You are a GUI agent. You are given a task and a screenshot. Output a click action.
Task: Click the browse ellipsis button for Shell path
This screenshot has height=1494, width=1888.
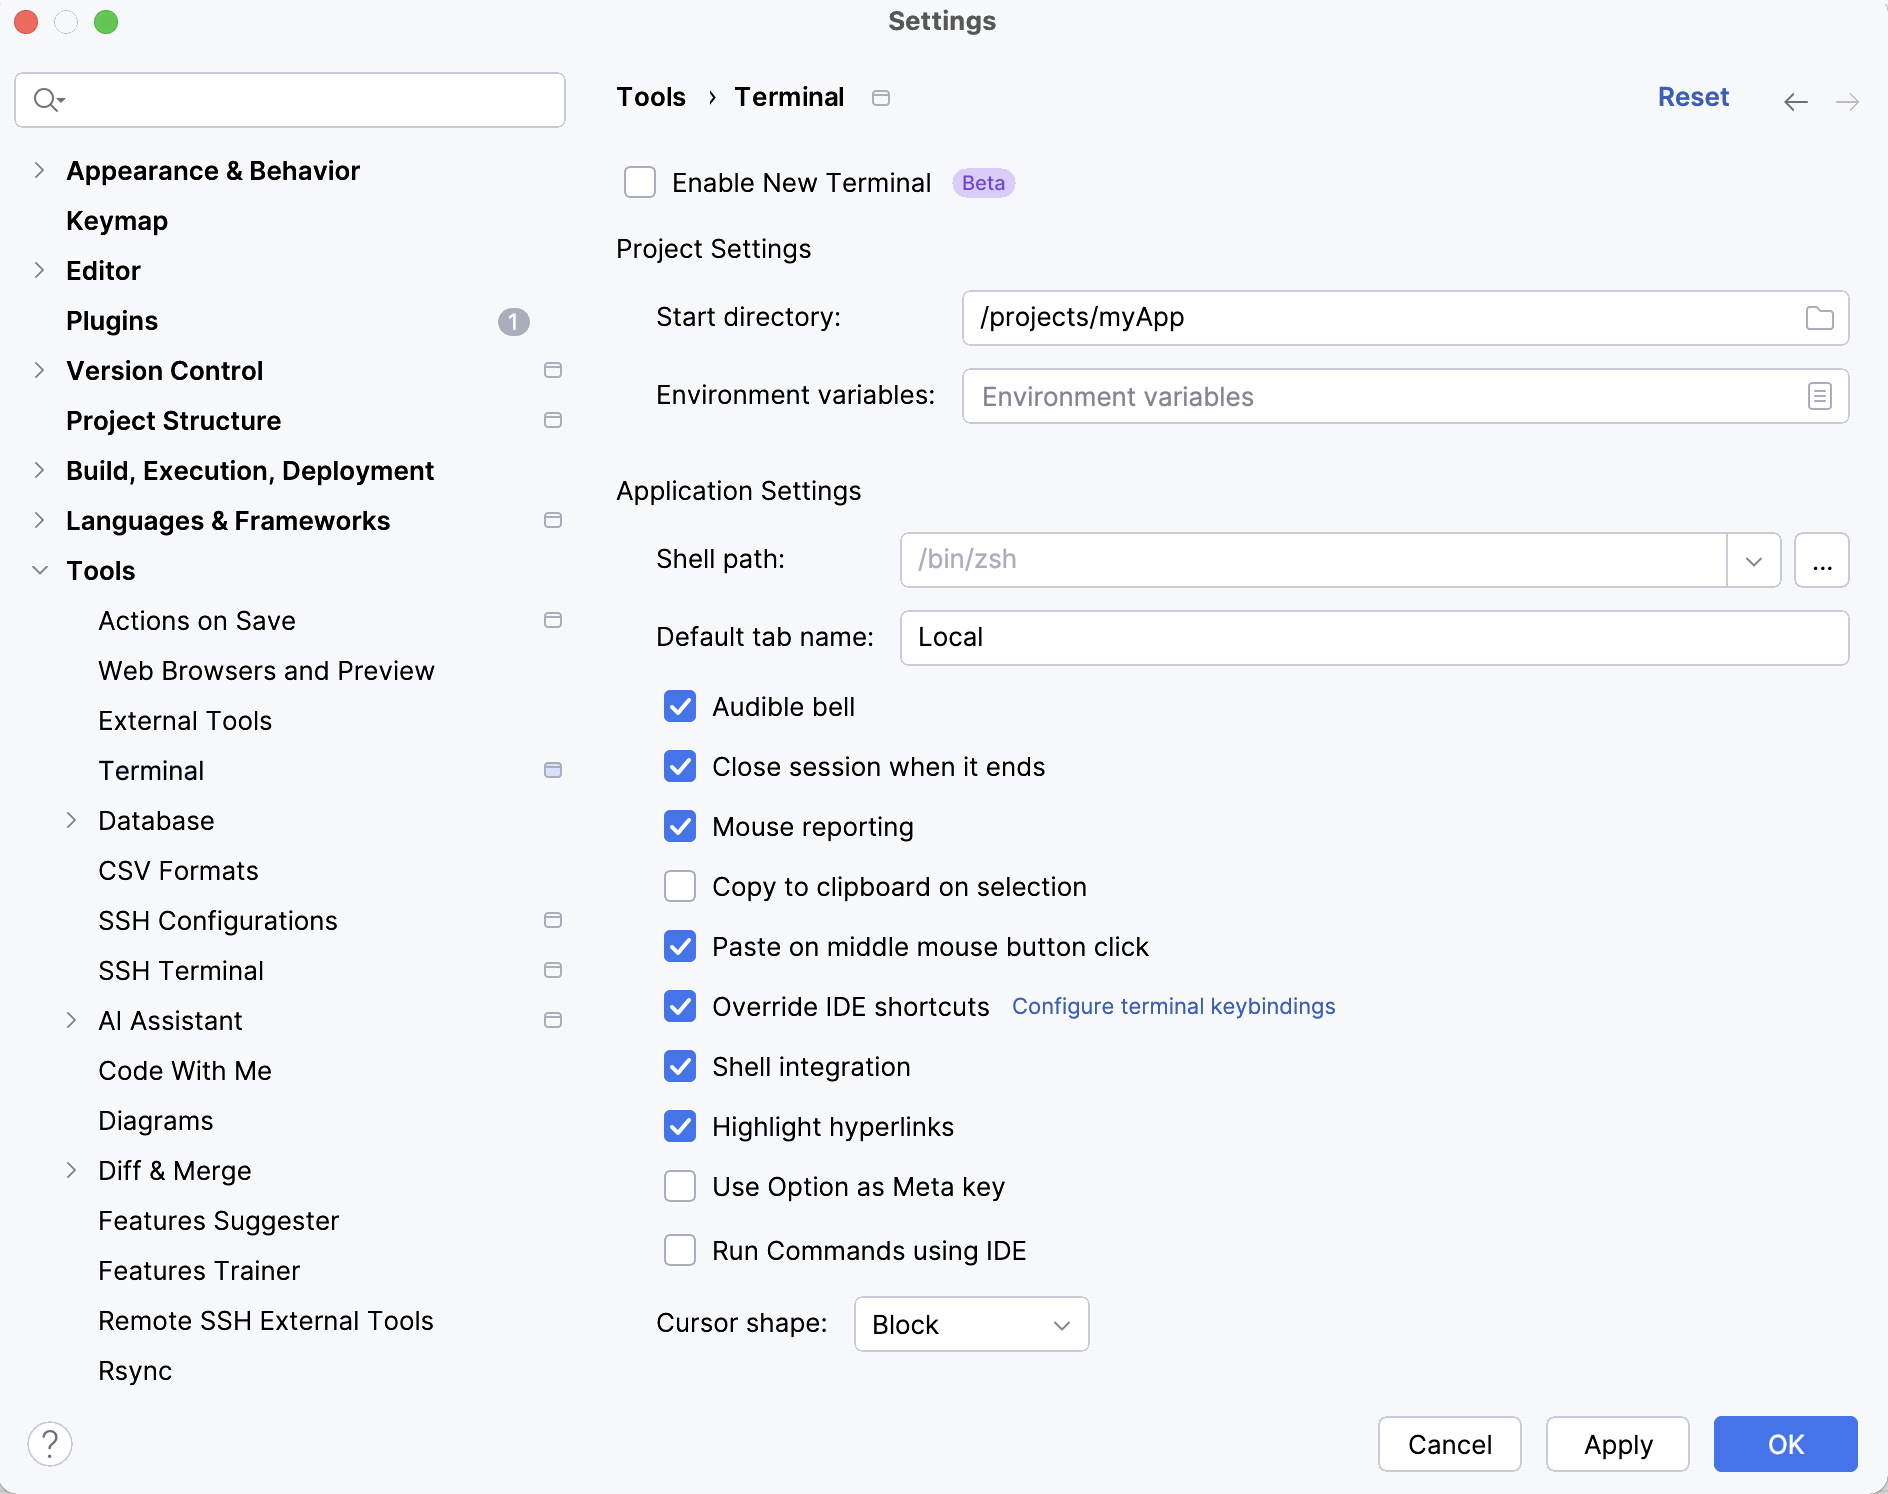pos(1821,560)
